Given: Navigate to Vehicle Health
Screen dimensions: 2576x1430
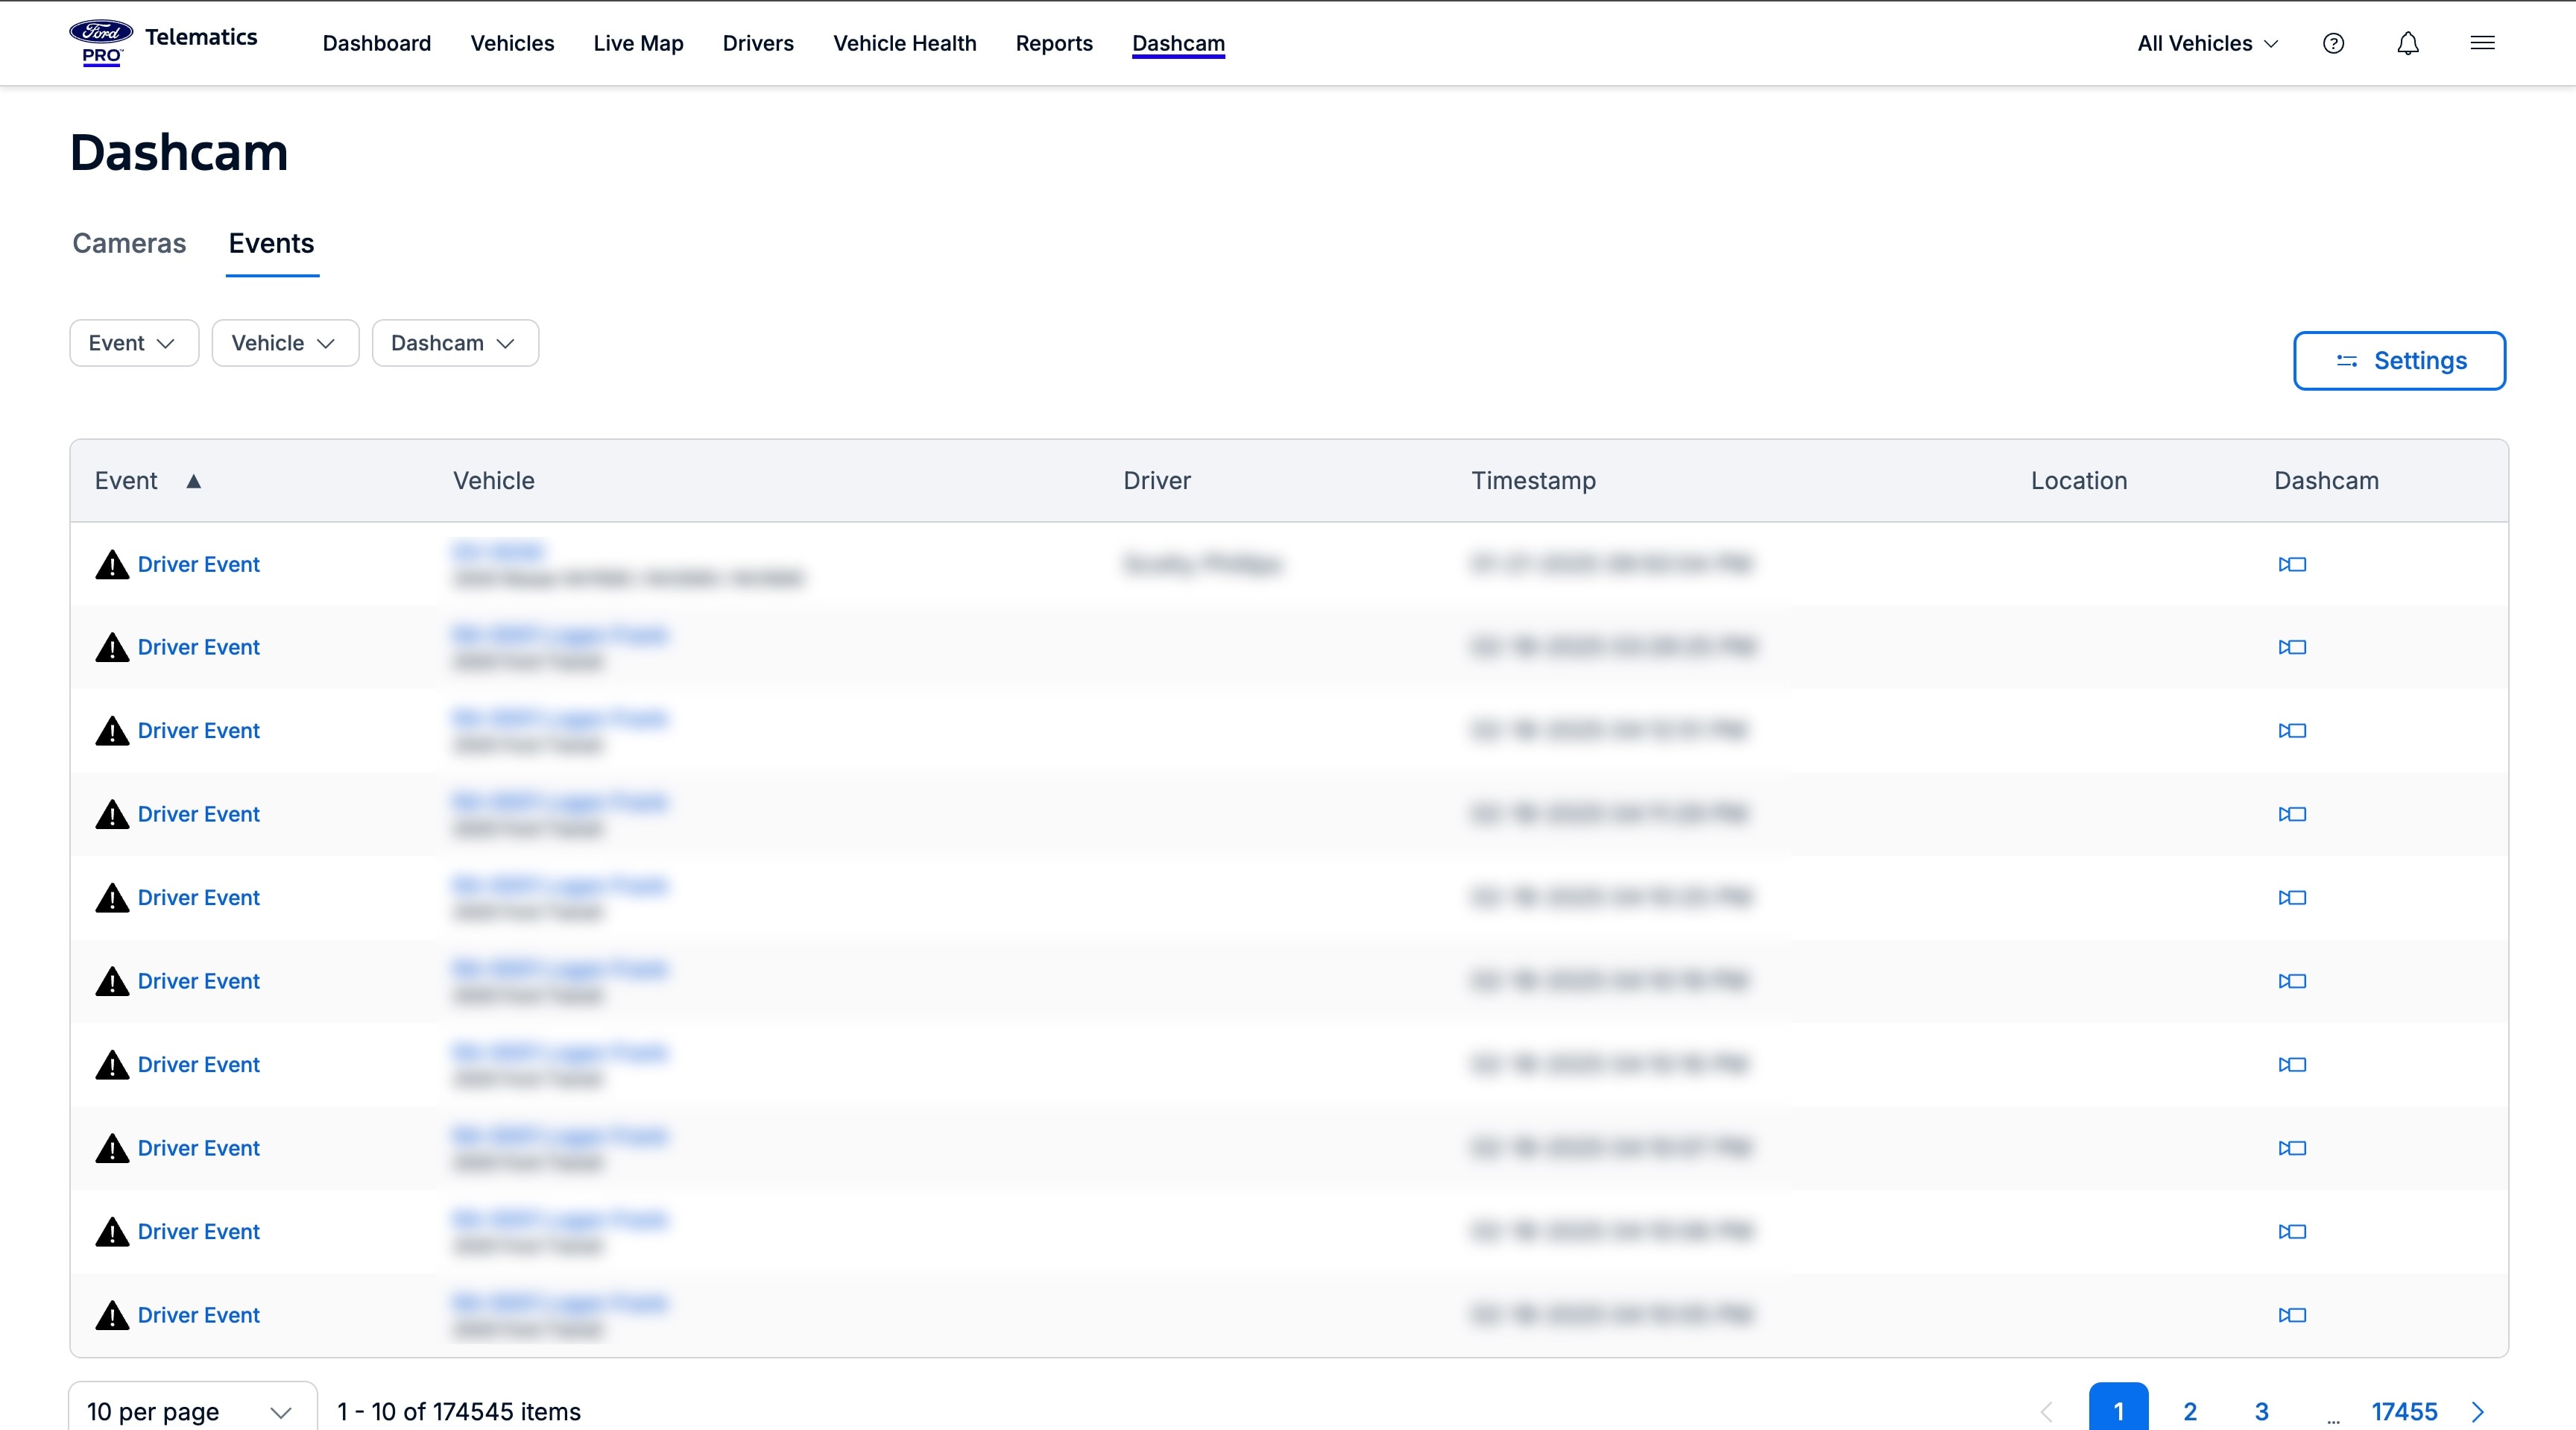Looking at the screenshot, I should (905, 43).
